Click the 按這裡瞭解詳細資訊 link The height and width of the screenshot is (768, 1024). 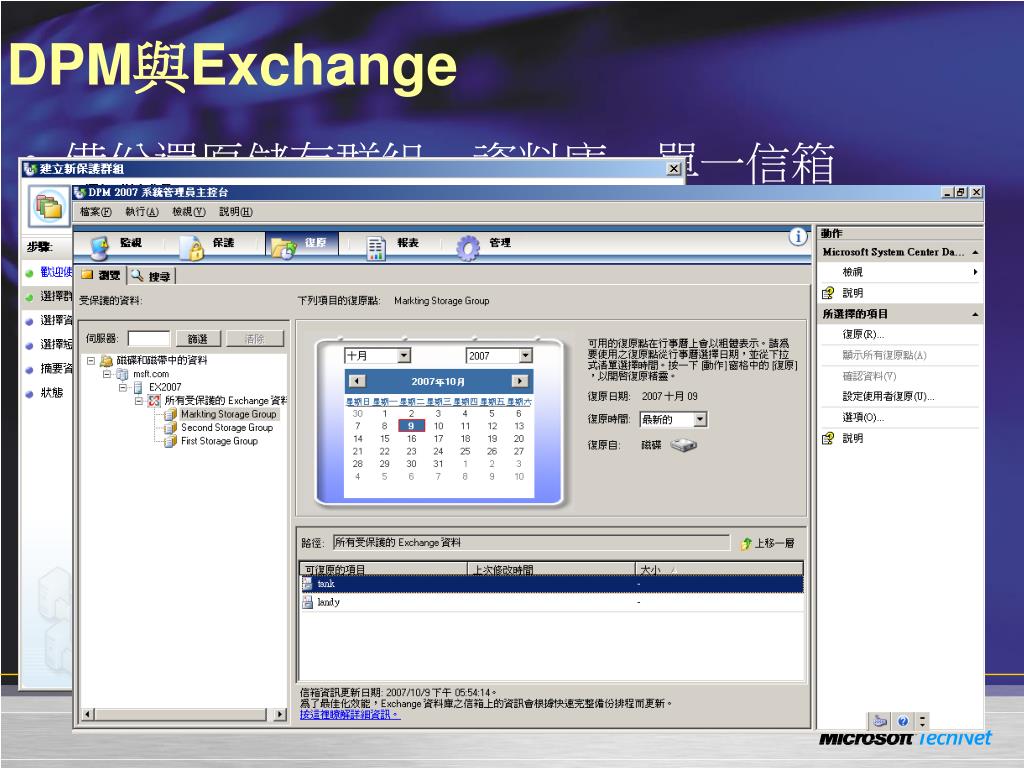[350, 714]
